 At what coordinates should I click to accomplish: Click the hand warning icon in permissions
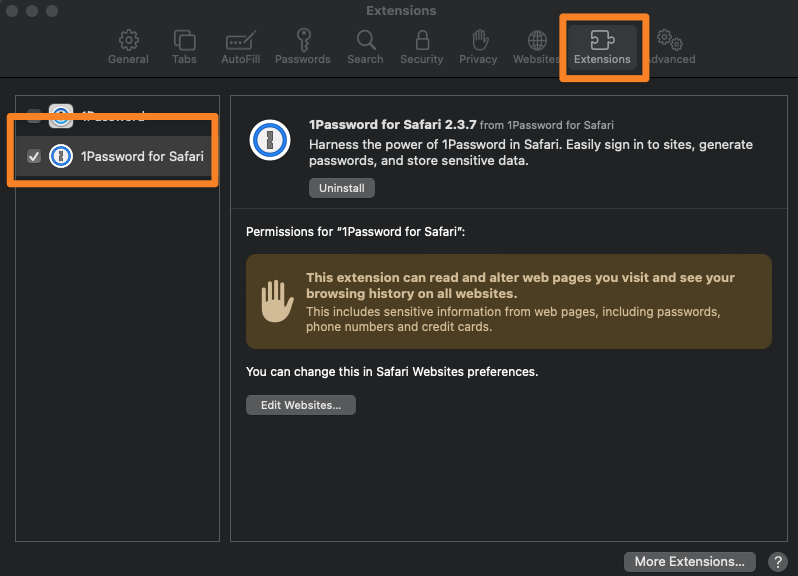276,301
